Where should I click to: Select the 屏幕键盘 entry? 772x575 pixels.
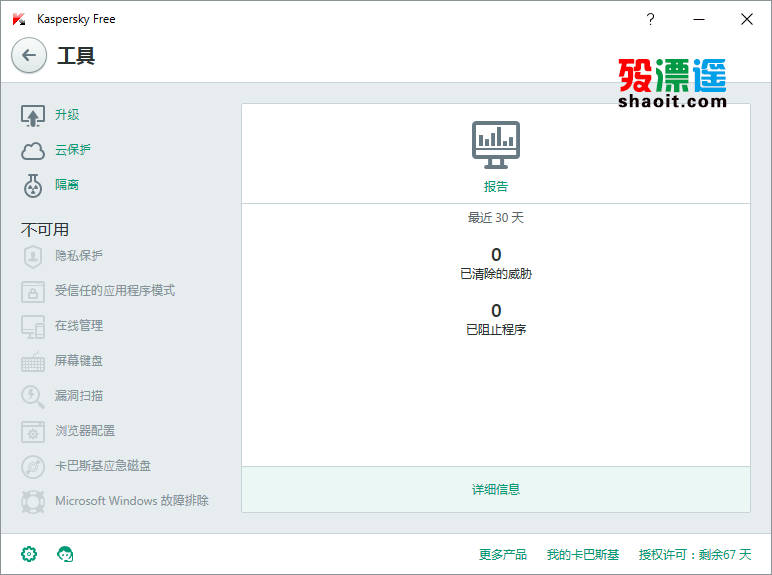[79, 361]
